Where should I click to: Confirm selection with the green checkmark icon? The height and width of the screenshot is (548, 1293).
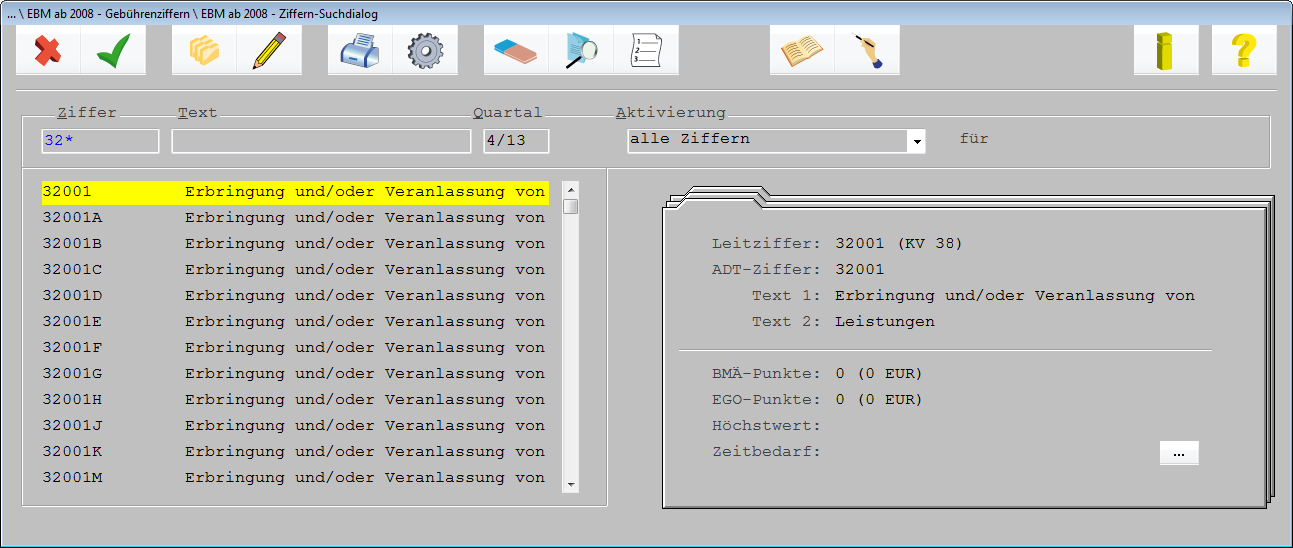click(113, 50)
